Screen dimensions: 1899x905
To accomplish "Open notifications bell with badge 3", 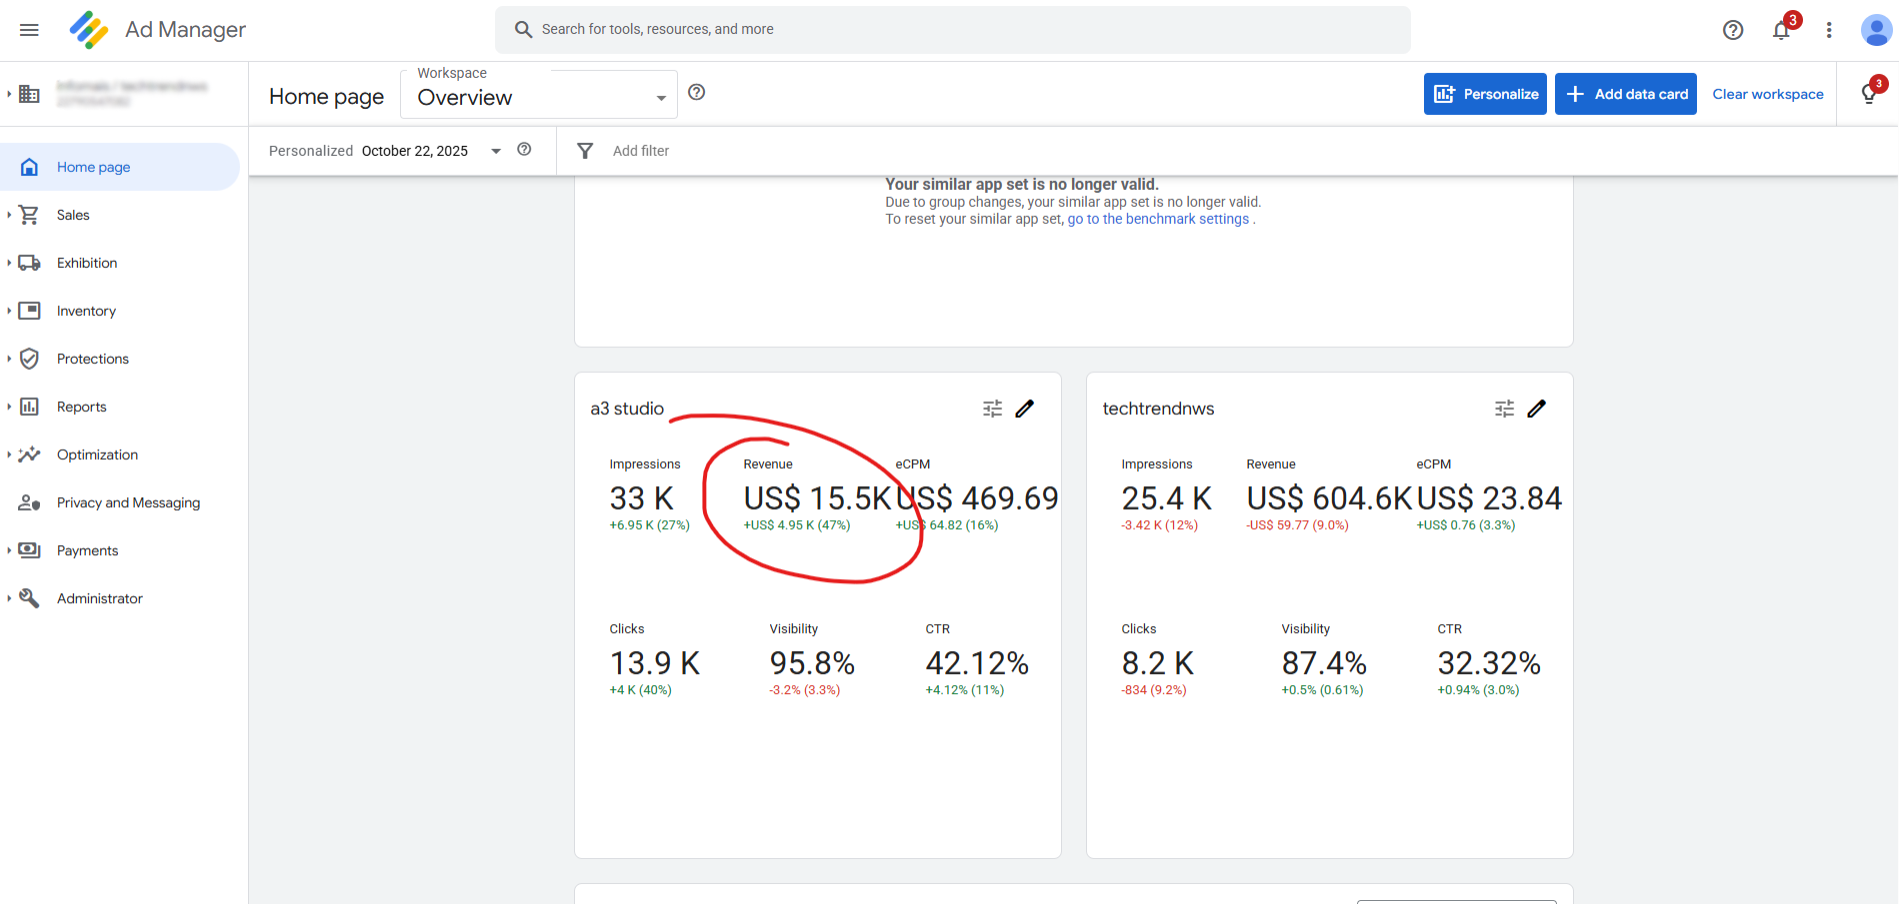I will [x=1782, y=30].
